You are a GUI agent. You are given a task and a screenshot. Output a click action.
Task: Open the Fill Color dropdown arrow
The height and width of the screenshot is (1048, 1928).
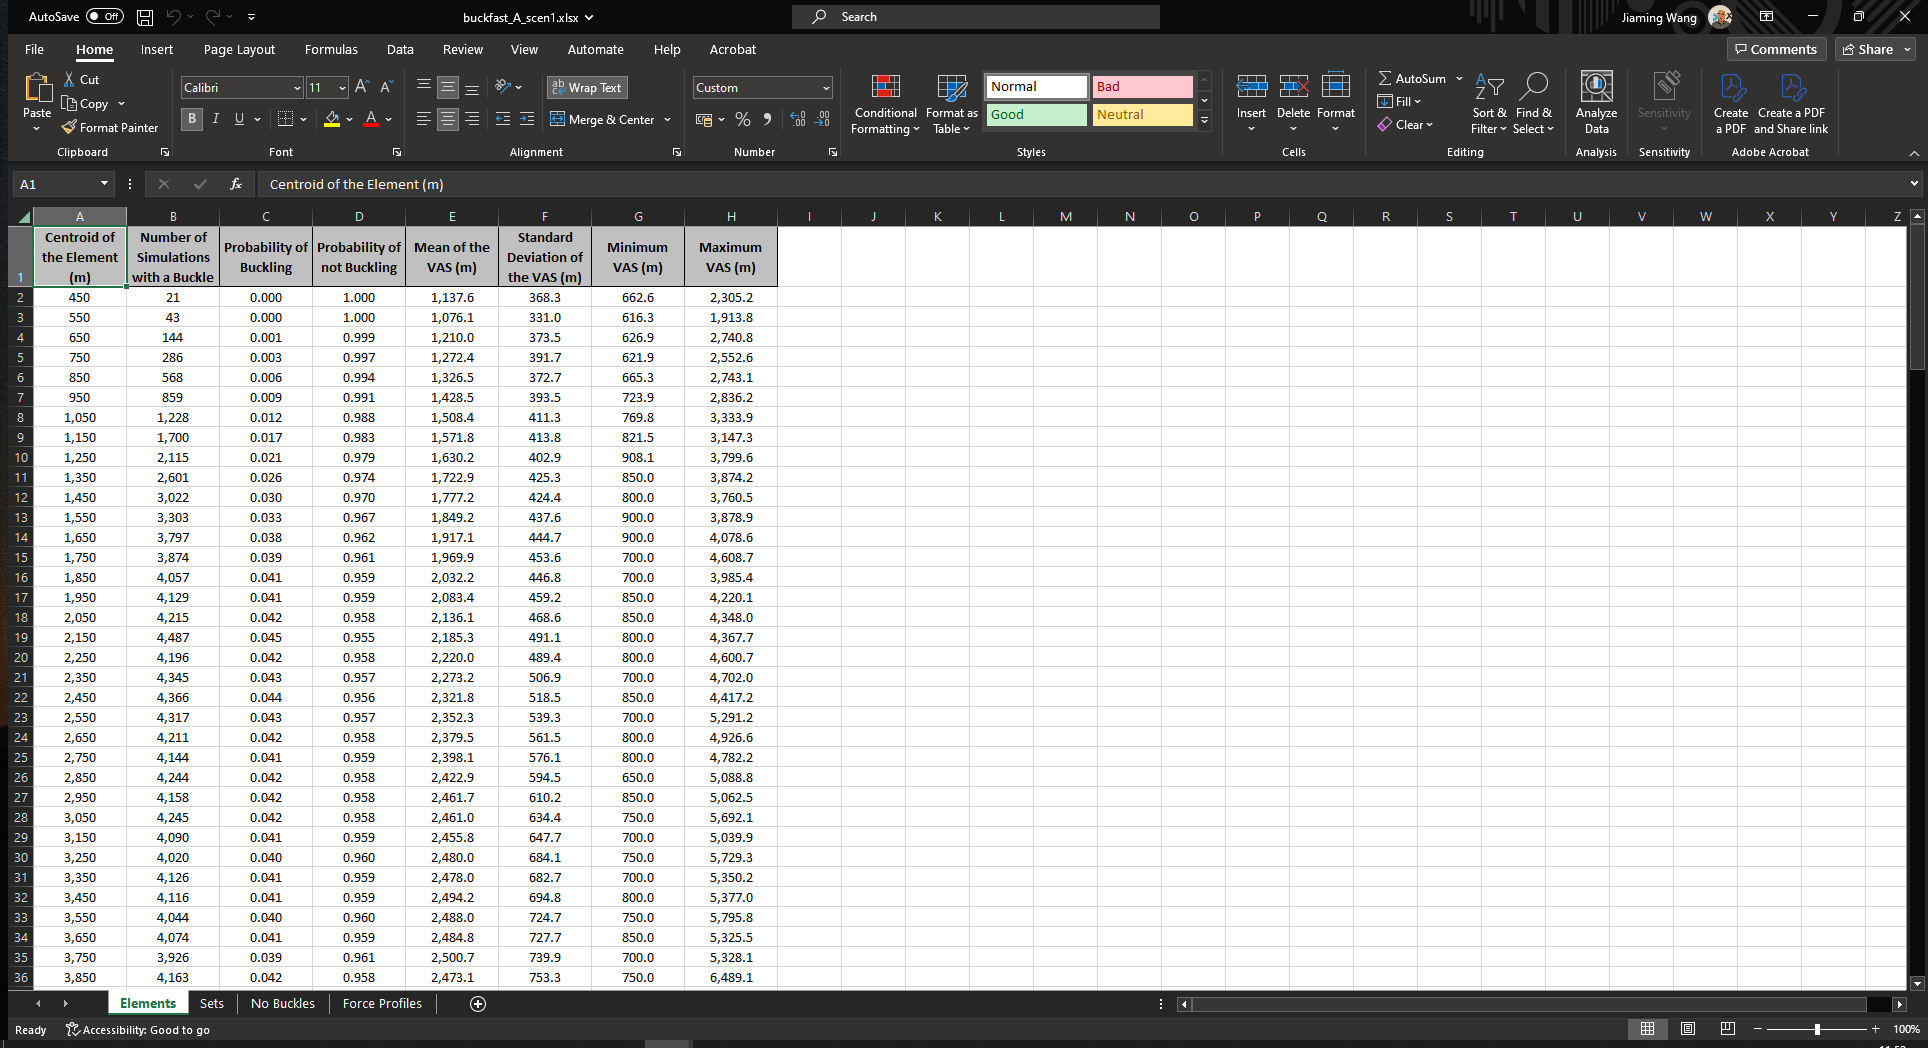(348, 119)
